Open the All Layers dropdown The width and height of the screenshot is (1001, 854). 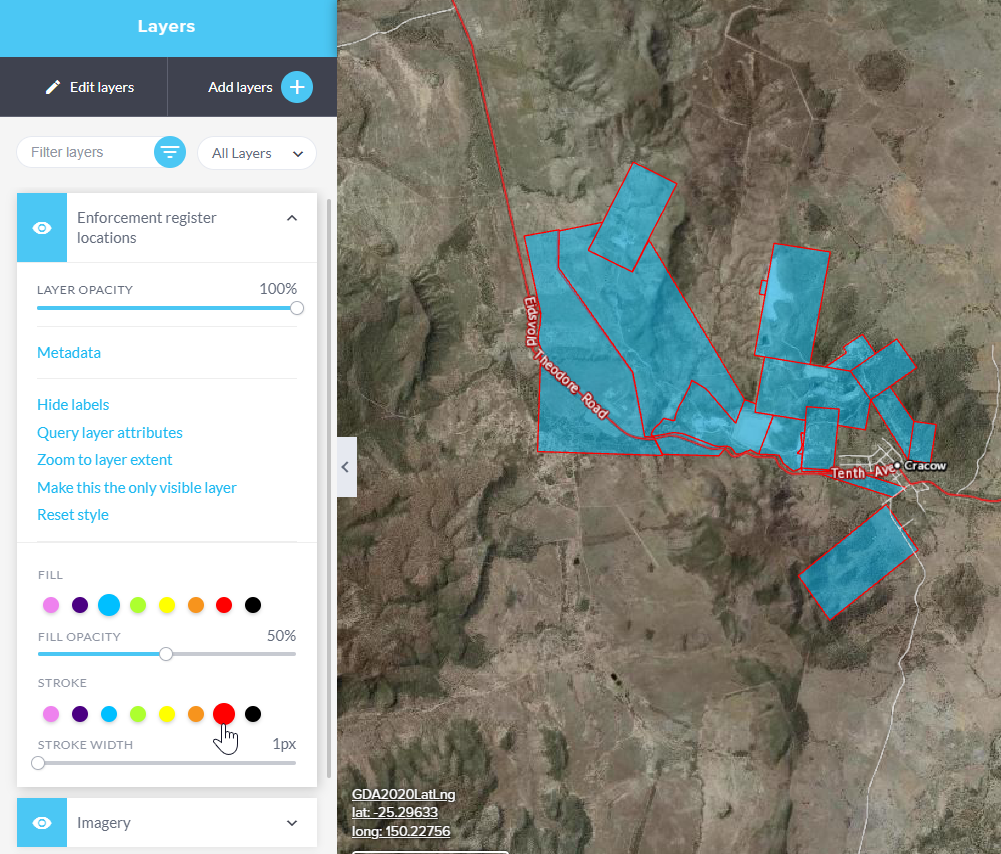click(x=257, y=153)
